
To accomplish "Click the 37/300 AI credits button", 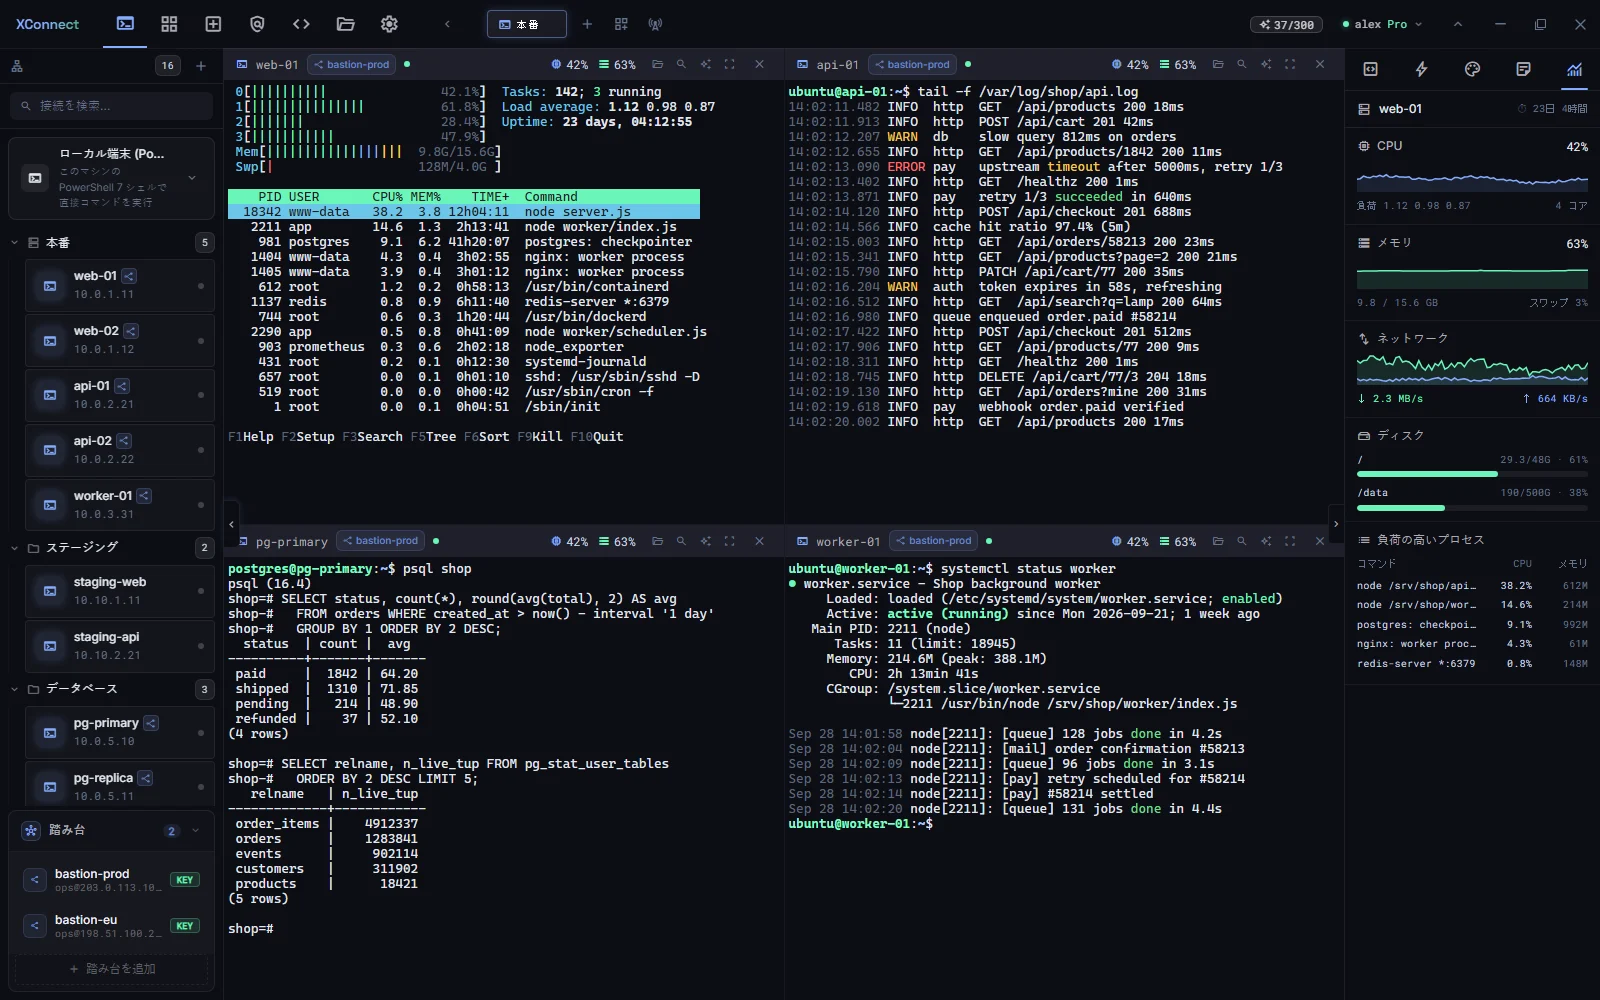I will tap(1286, 24).
